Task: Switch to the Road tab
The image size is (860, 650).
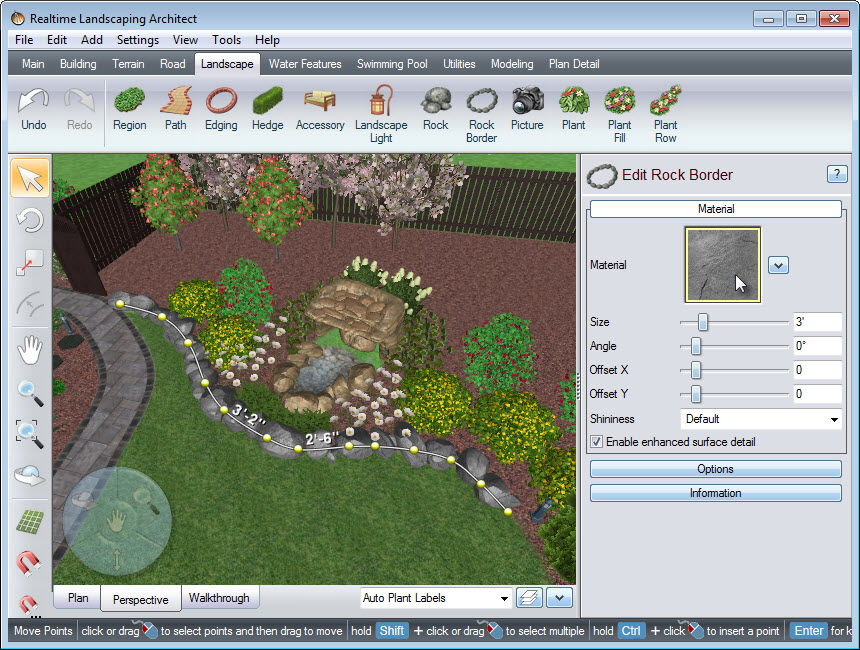Action: [173, 64]
